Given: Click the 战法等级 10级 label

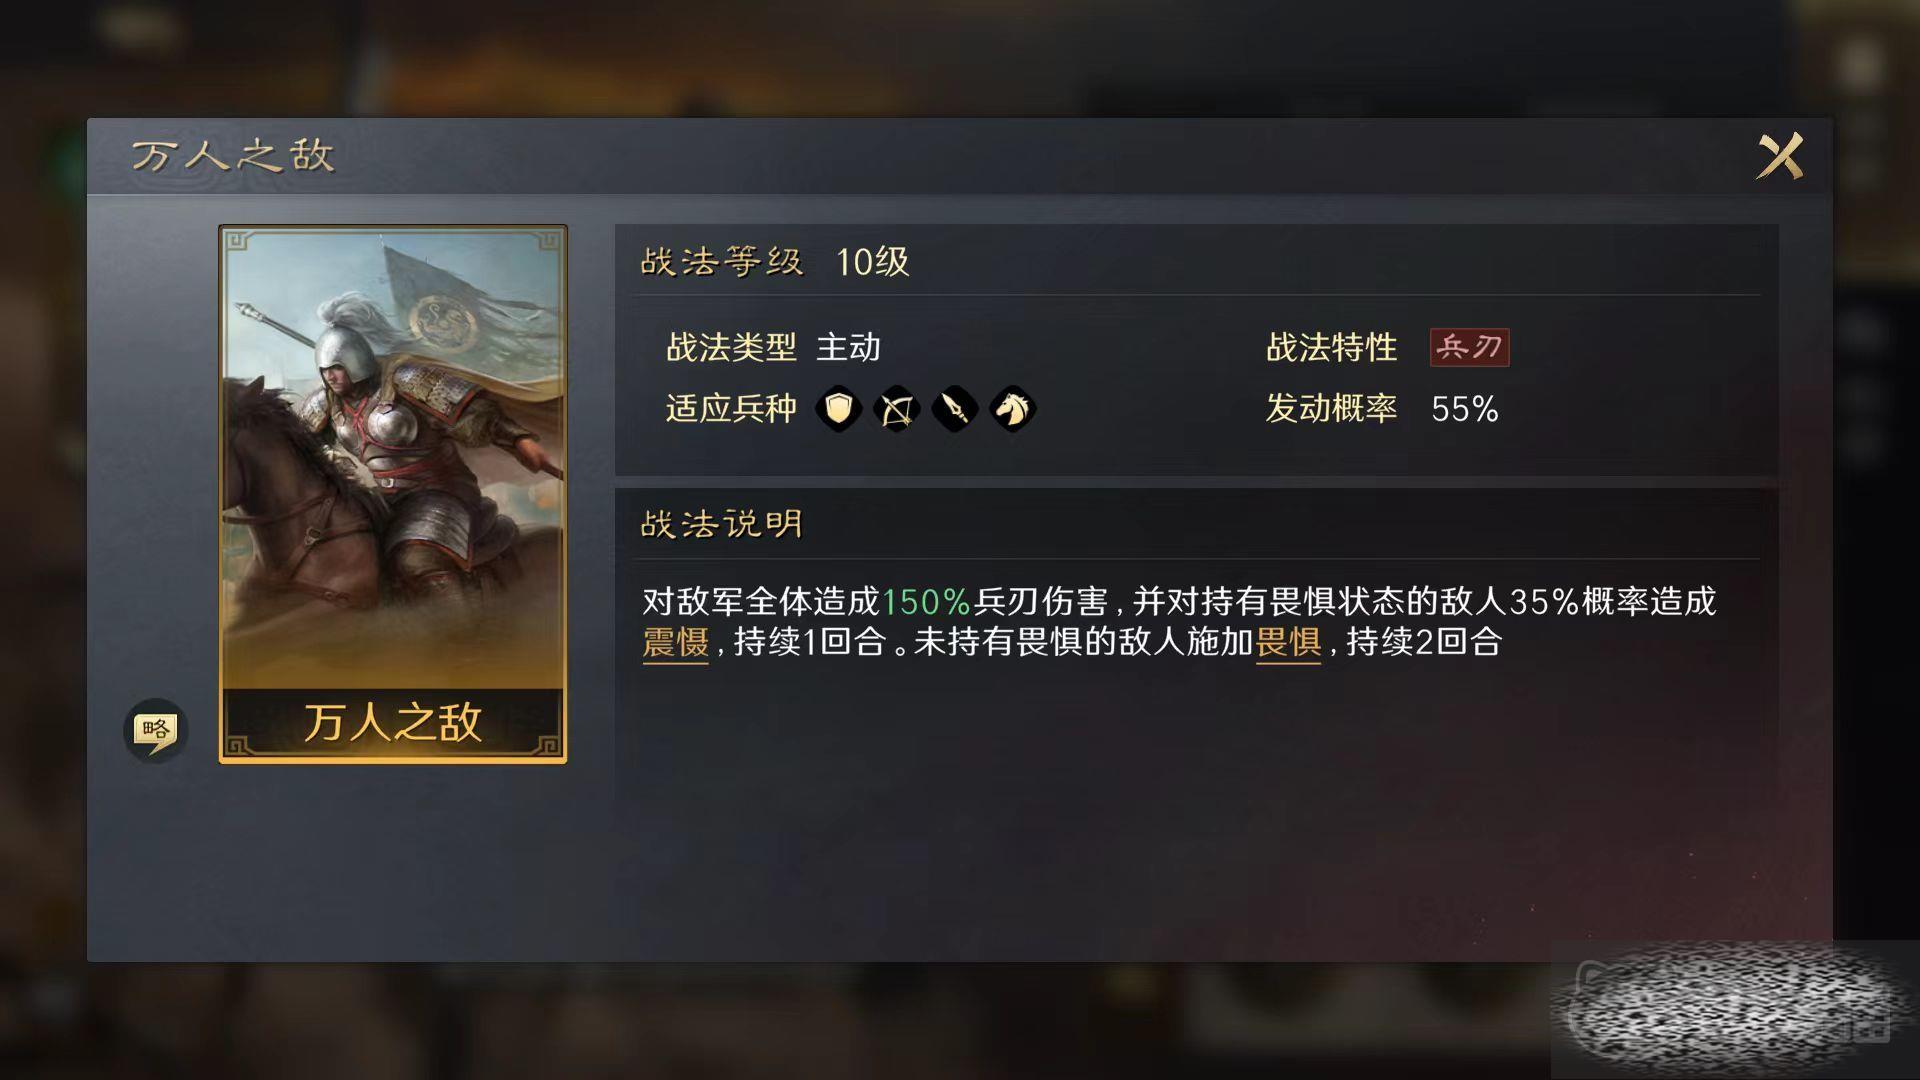Looking at the screenshot, I should (x=775, y=262).
